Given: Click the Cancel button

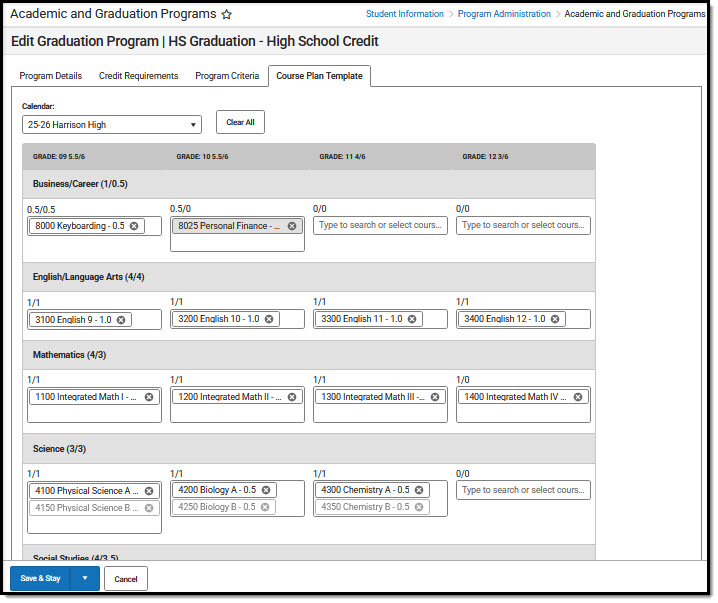Looking at the screenshot, I should tap(126, 579).
